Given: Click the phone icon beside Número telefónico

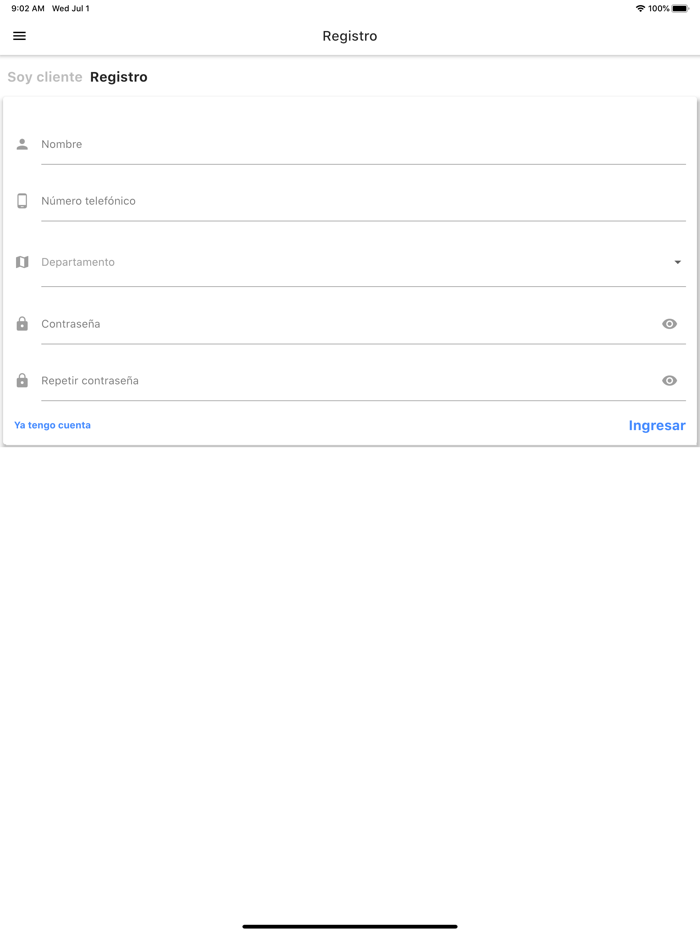Looking at the screenshot, I should 22,201.
